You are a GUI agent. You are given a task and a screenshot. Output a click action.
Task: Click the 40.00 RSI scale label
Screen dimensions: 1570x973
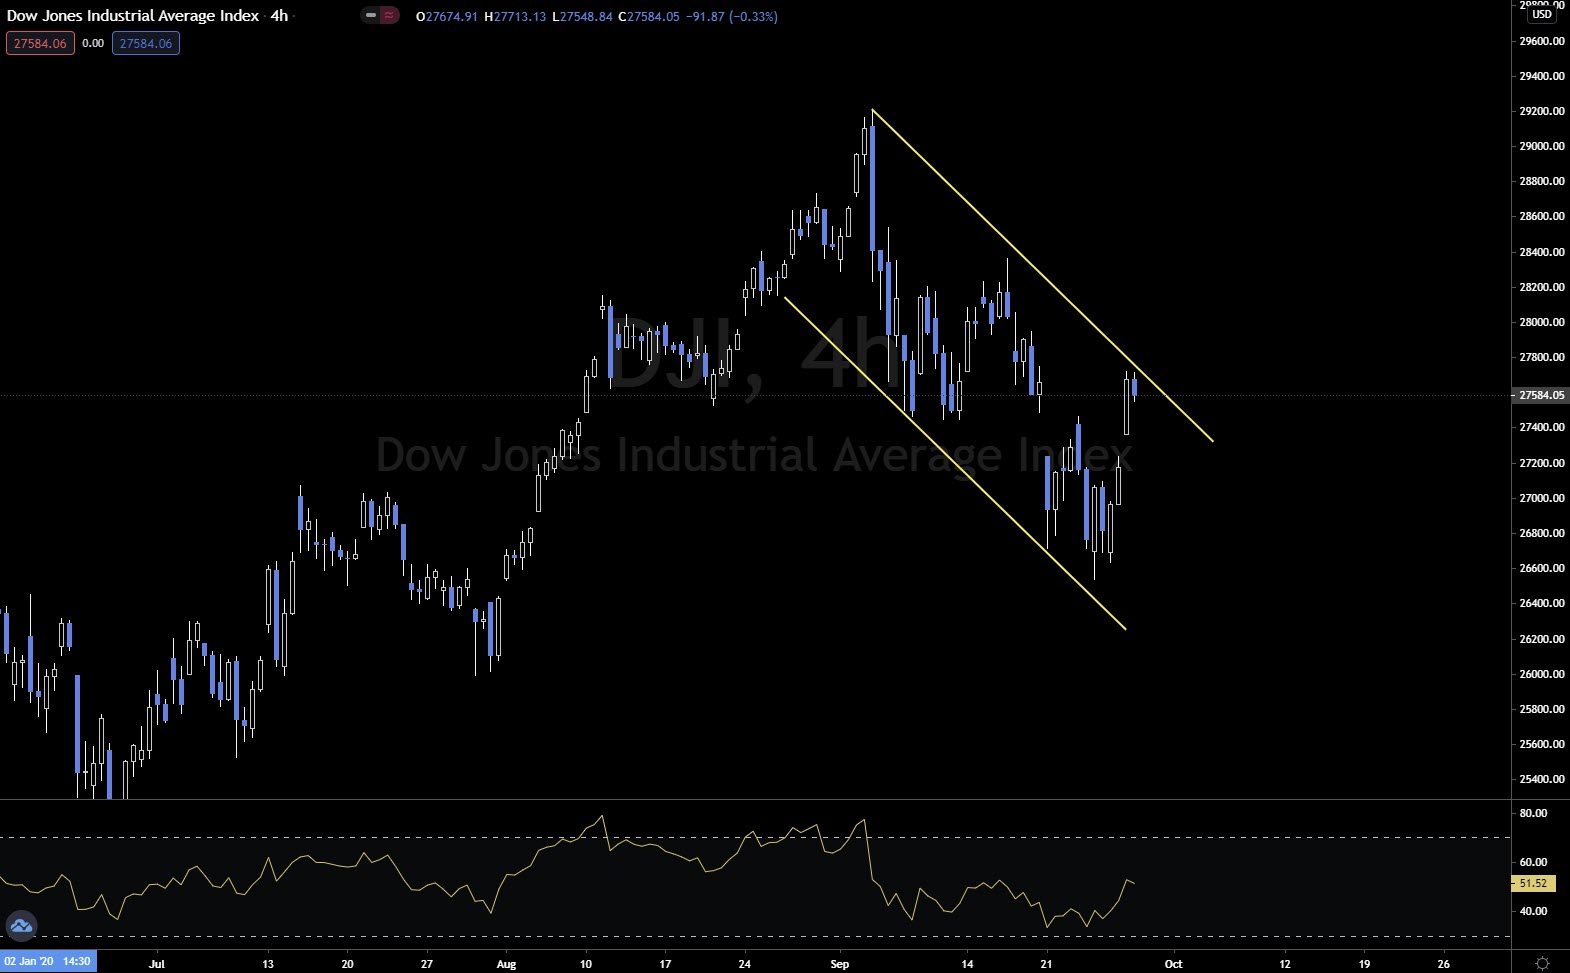(1533, 911)
